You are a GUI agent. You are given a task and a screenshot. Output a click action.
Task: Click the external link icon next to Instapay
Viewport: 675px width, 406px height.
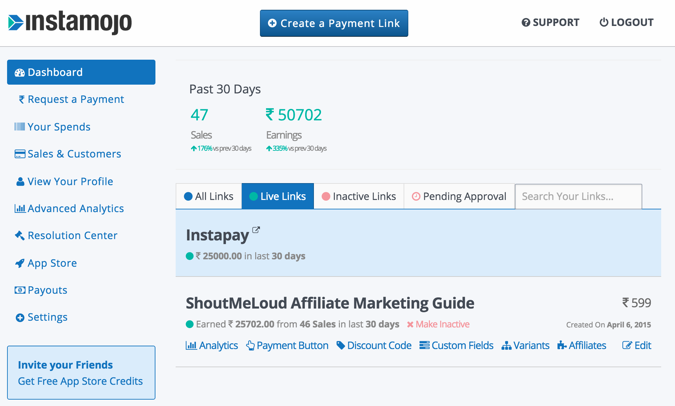click(x=256, y=230)
